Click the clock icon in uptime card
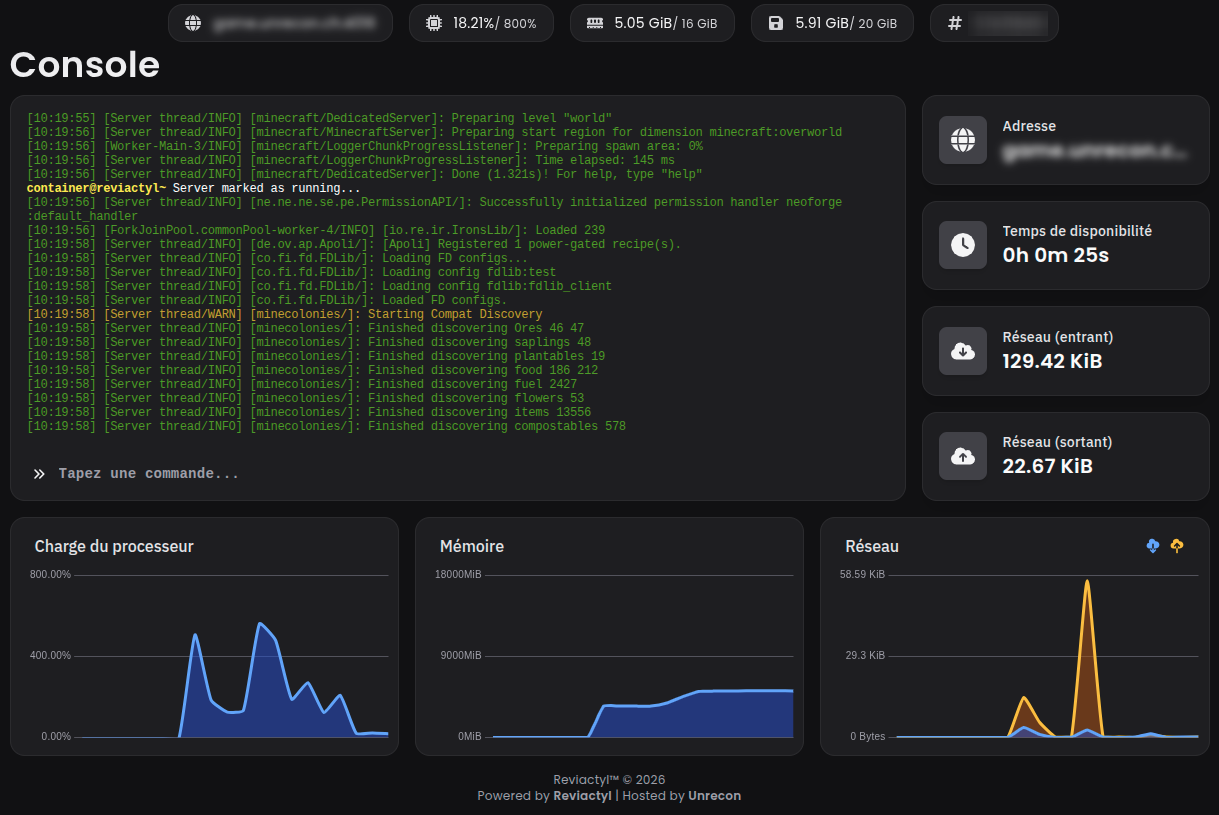 (963, 245)
